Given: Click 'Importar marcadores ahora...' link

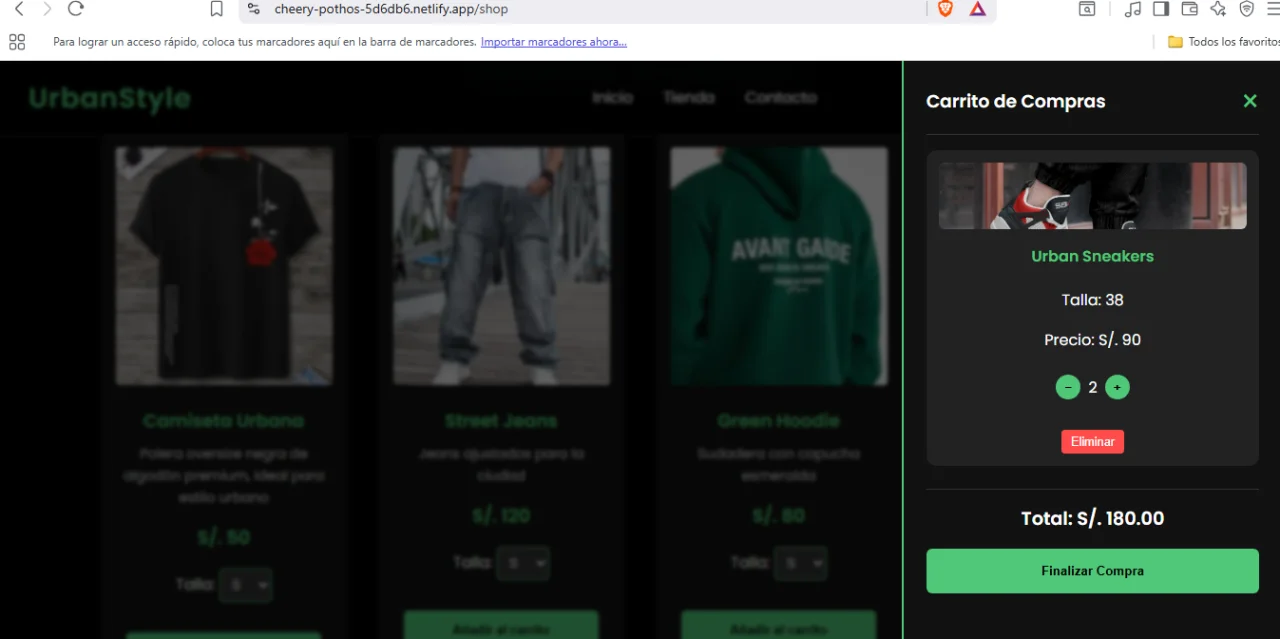Looking at the screenshot, I should pyautogui.click(x=553, y=42).
